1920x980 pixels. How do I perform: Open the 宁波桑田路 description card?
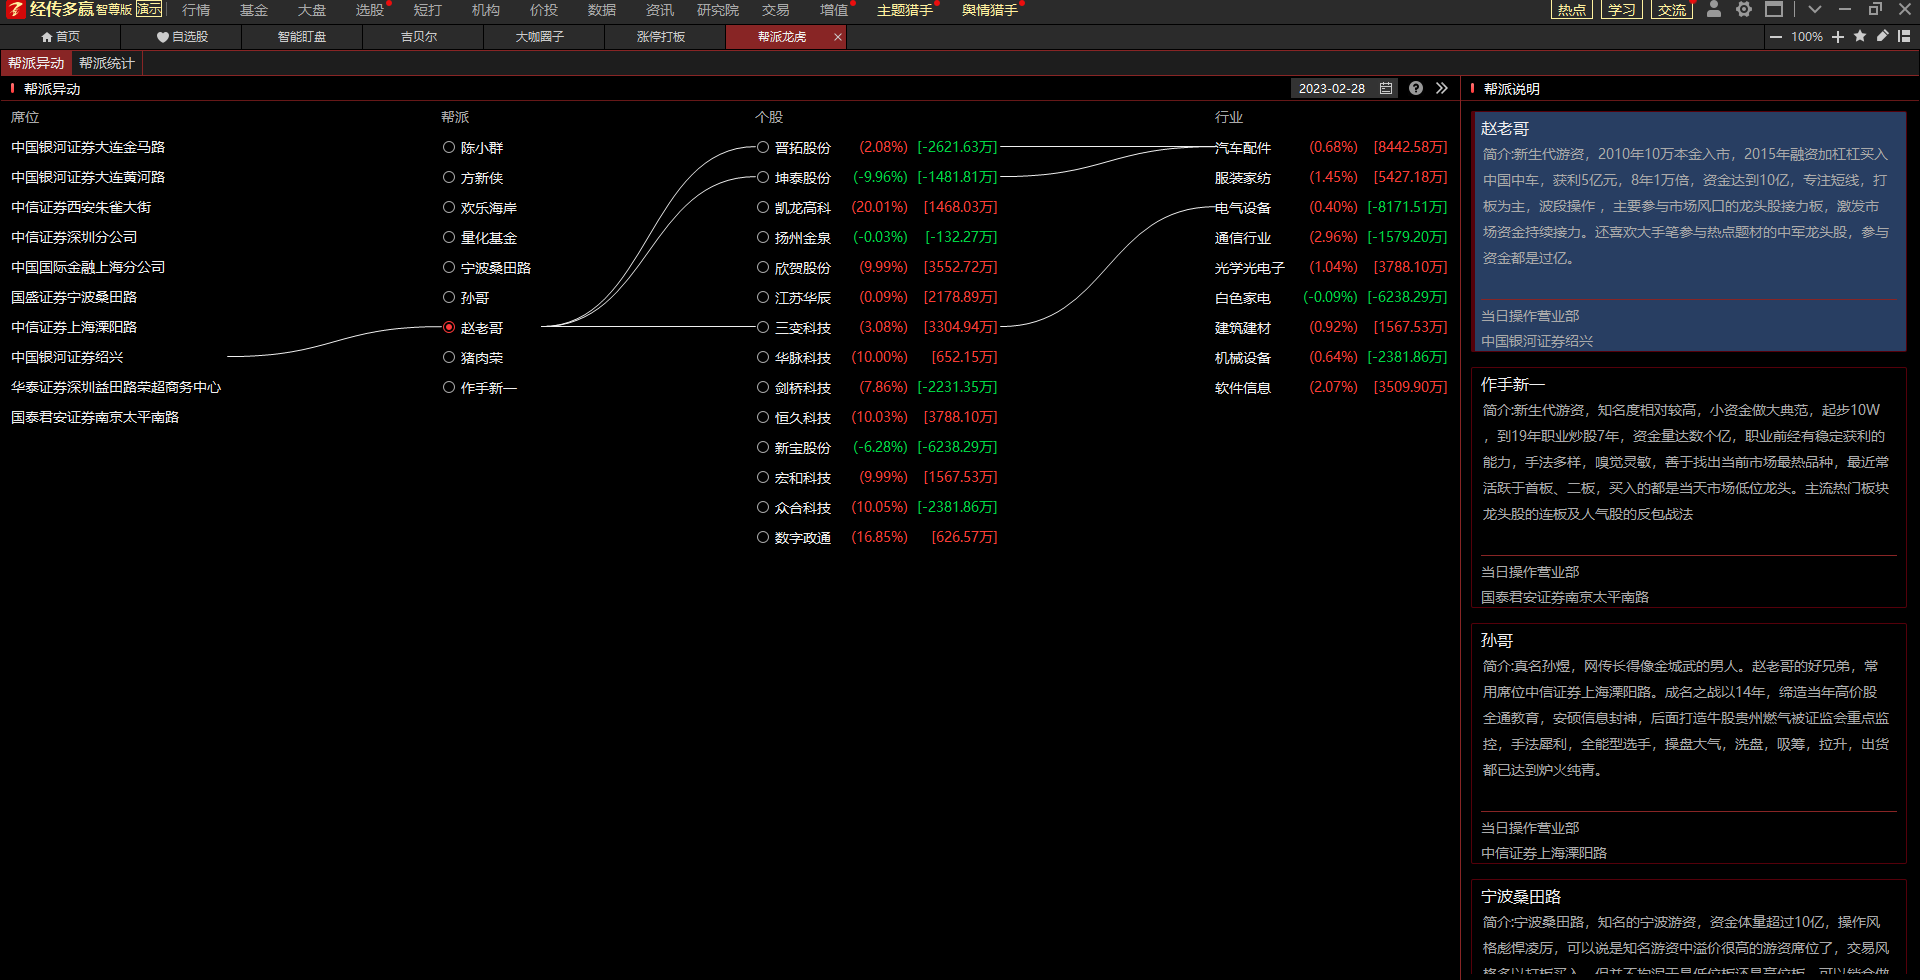coord(1689,930)
